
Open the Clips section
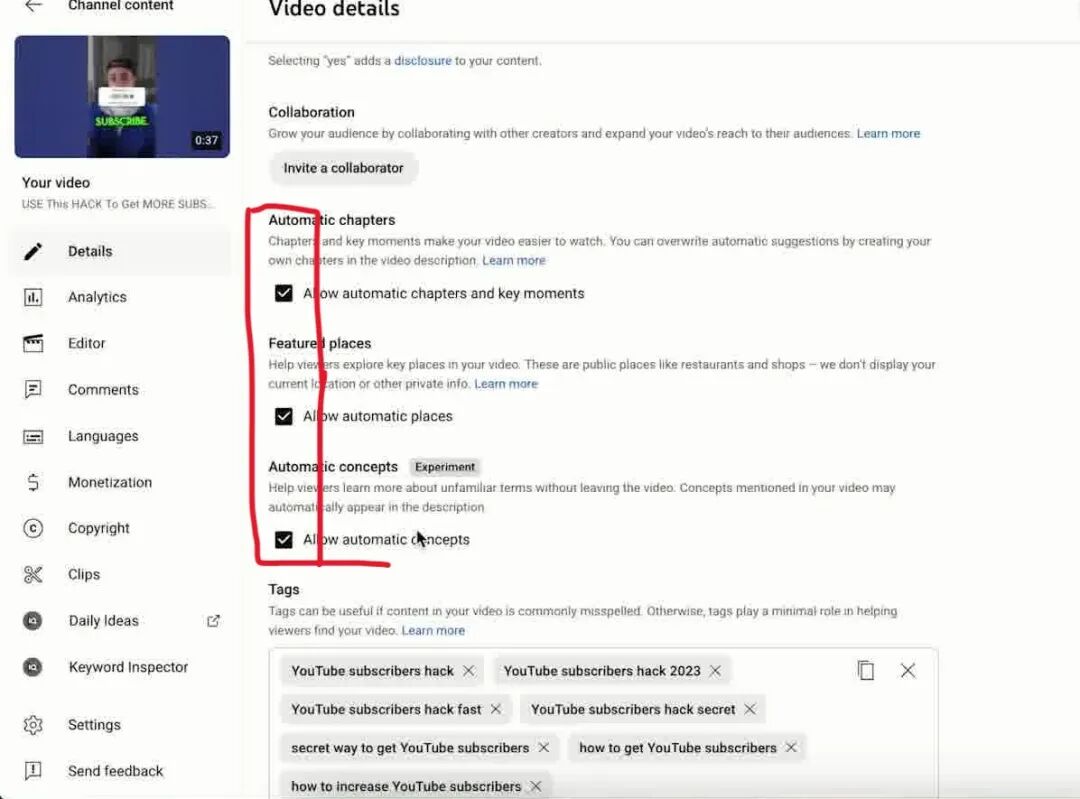[83, 574]
